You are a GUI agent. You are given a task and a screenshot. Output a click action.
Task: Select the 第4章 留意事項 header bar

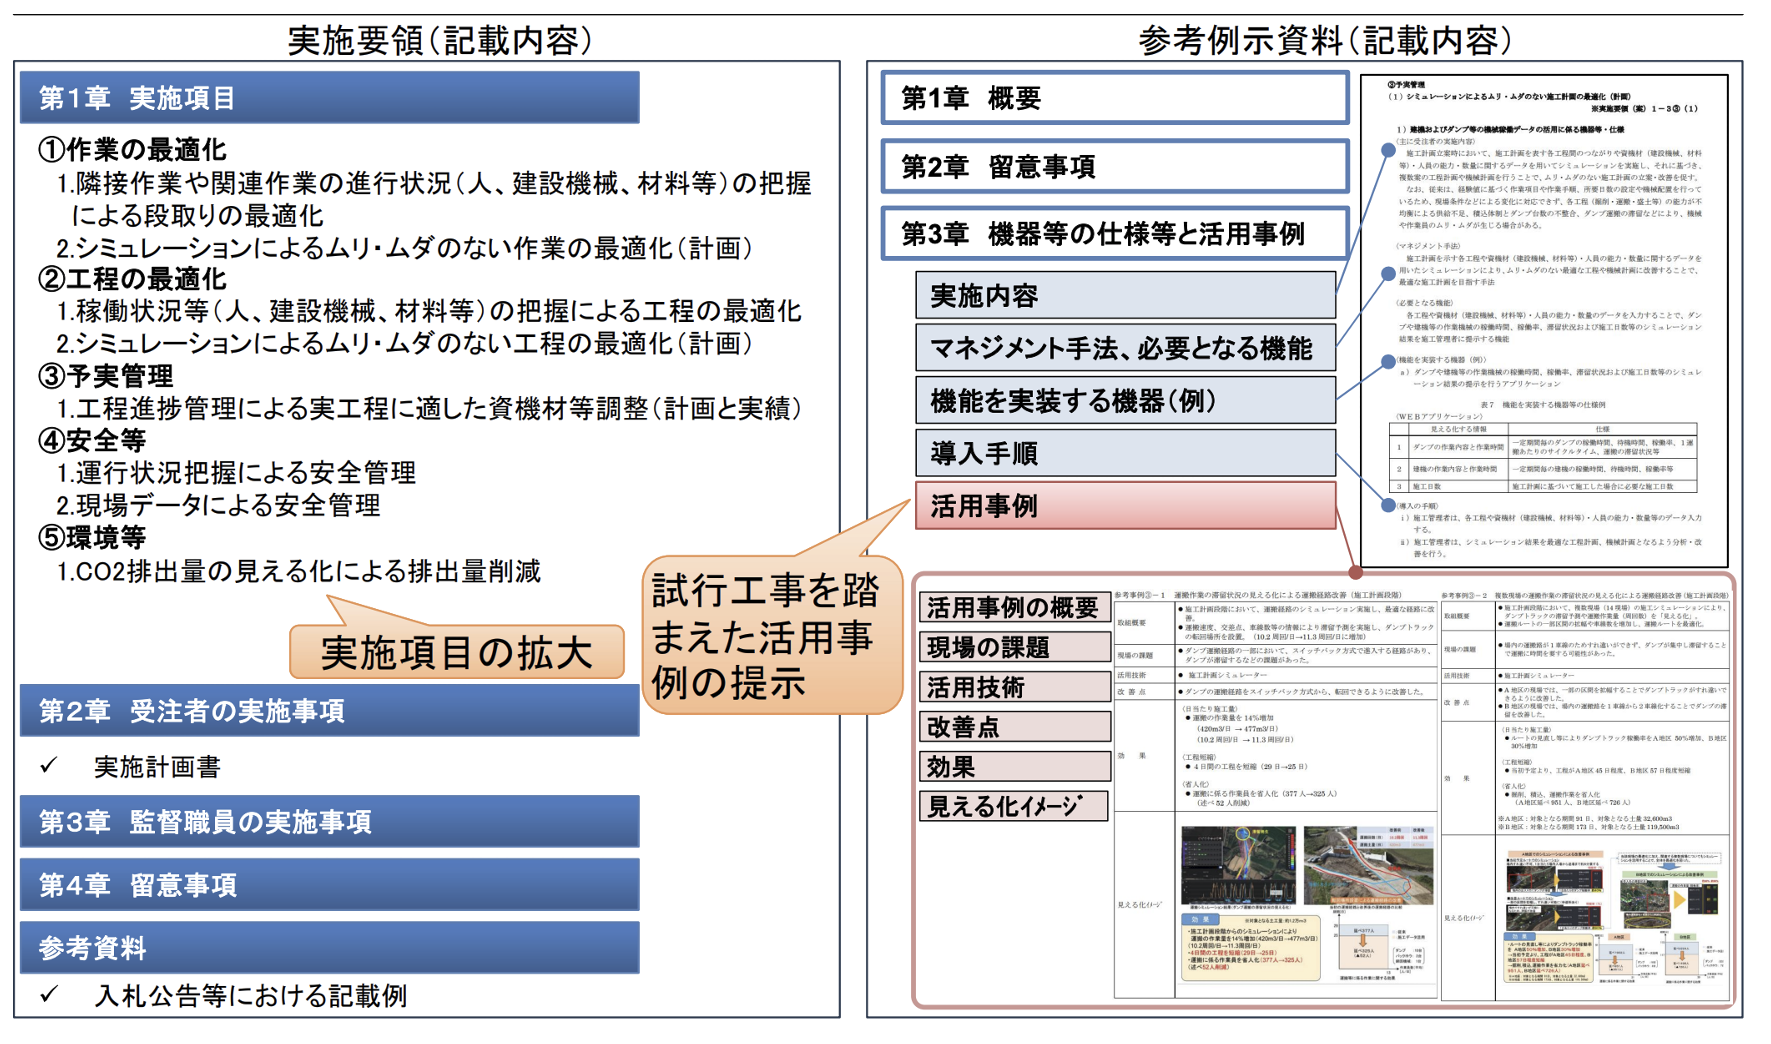[329, 885]
